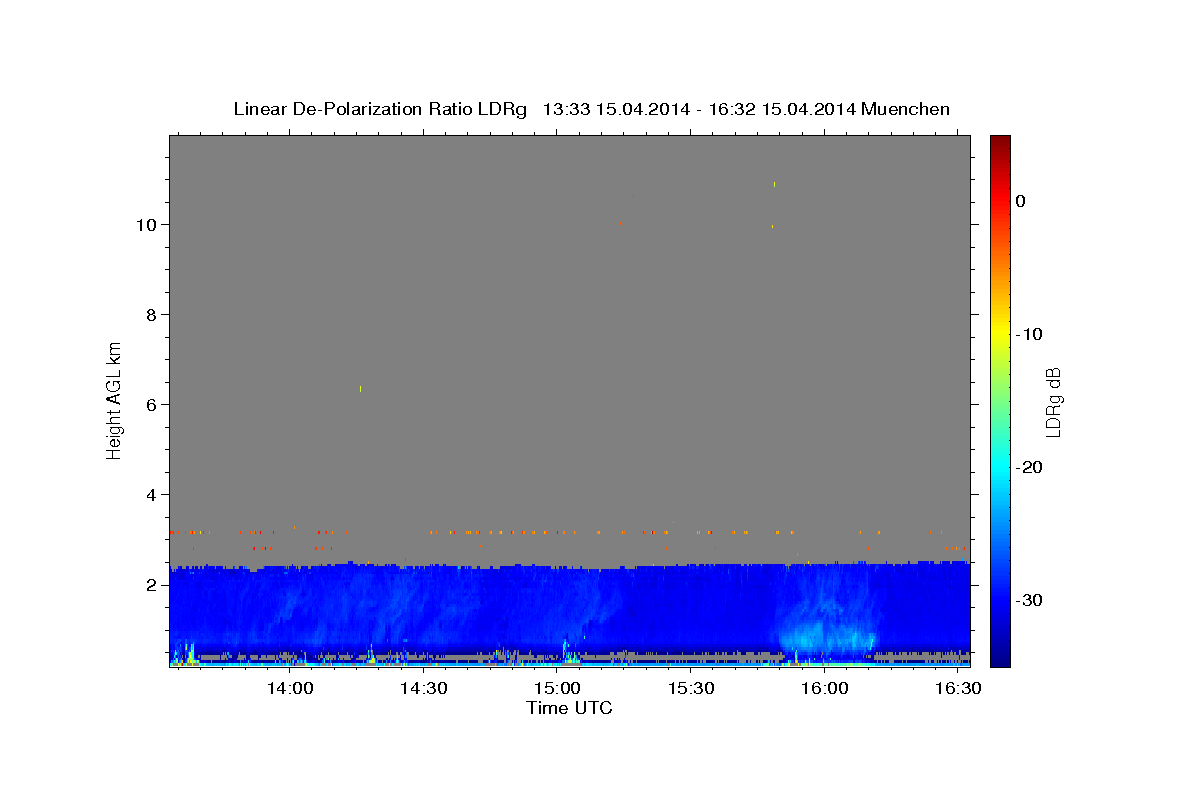Click the 16:30 time axis label

(958, 689)
